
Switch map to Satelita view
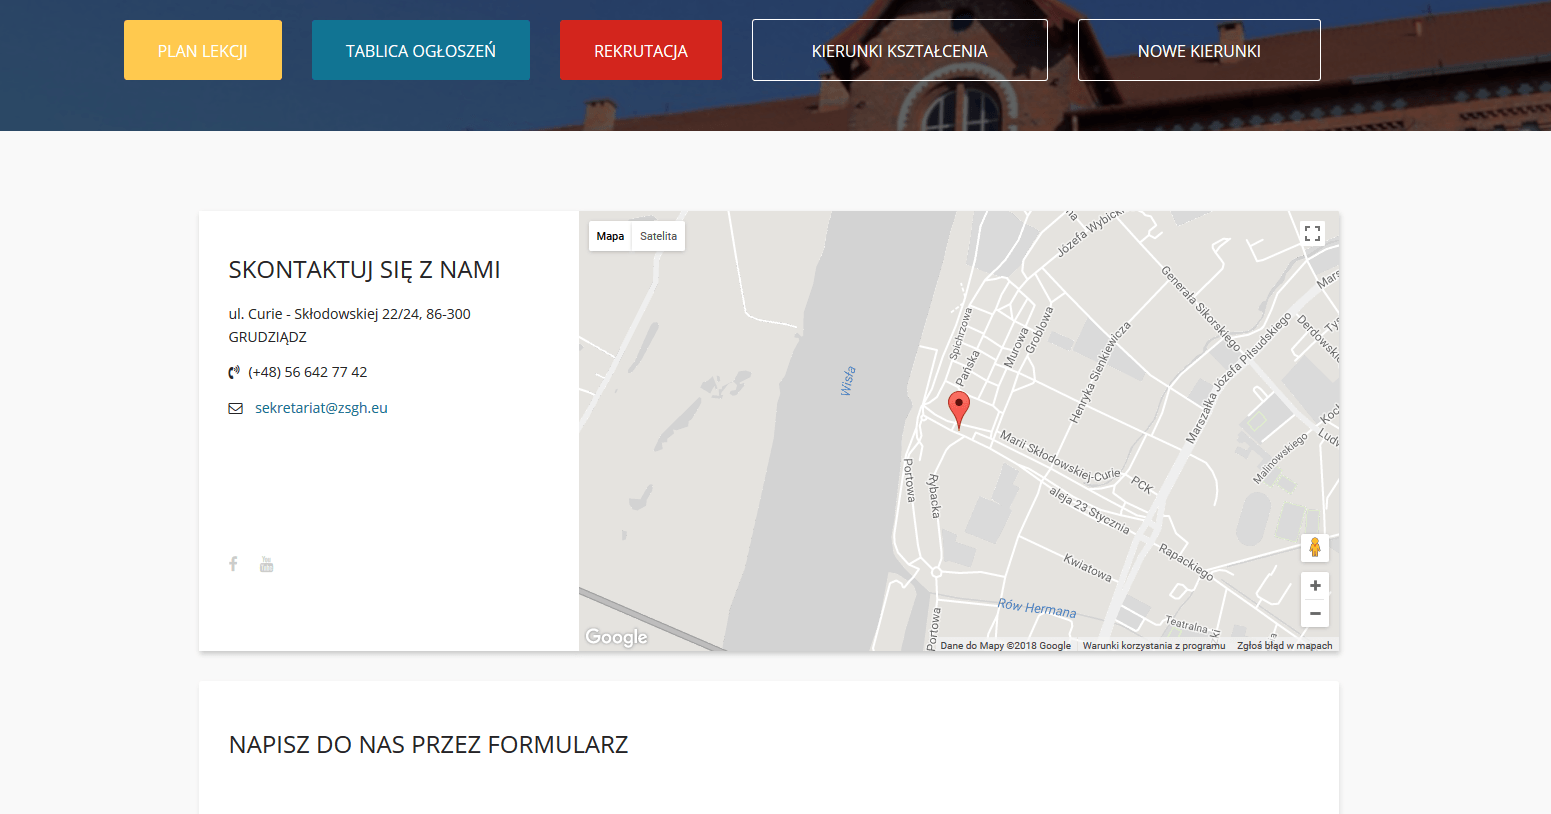[658, 236]
